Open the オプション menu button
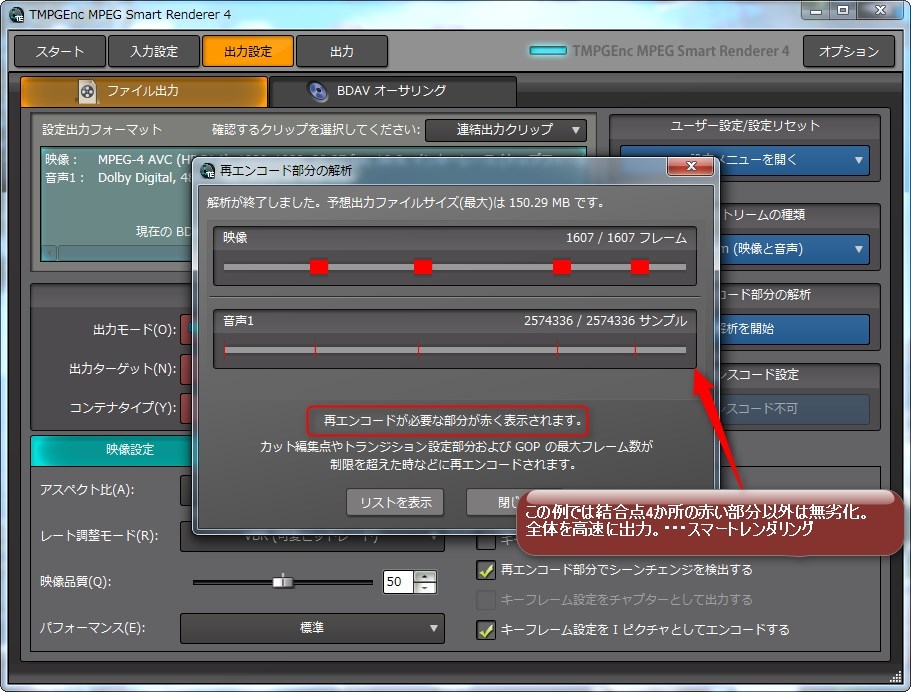The image size is (911, 692). (x=849, y=52)
